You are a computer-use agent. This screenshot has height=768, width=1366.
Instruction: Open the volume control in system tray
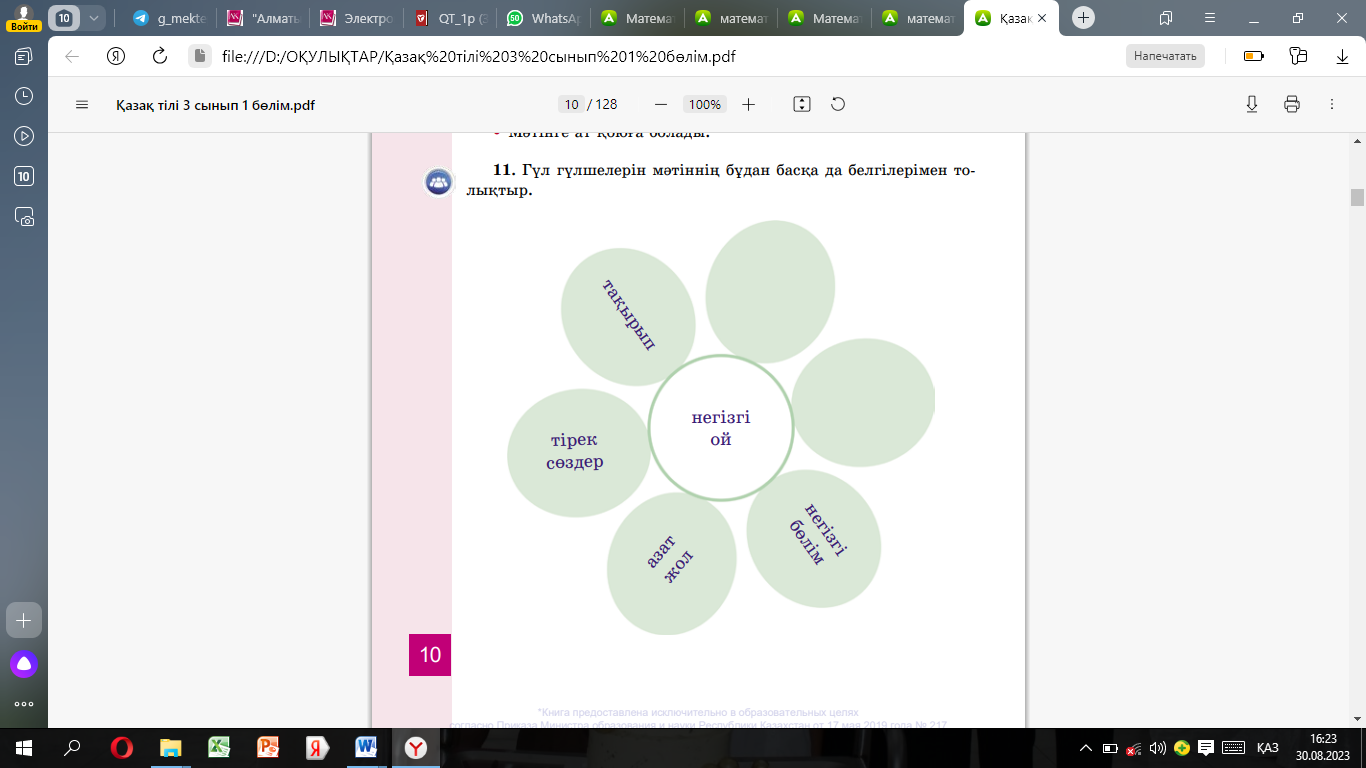[x=1158, y=747]
